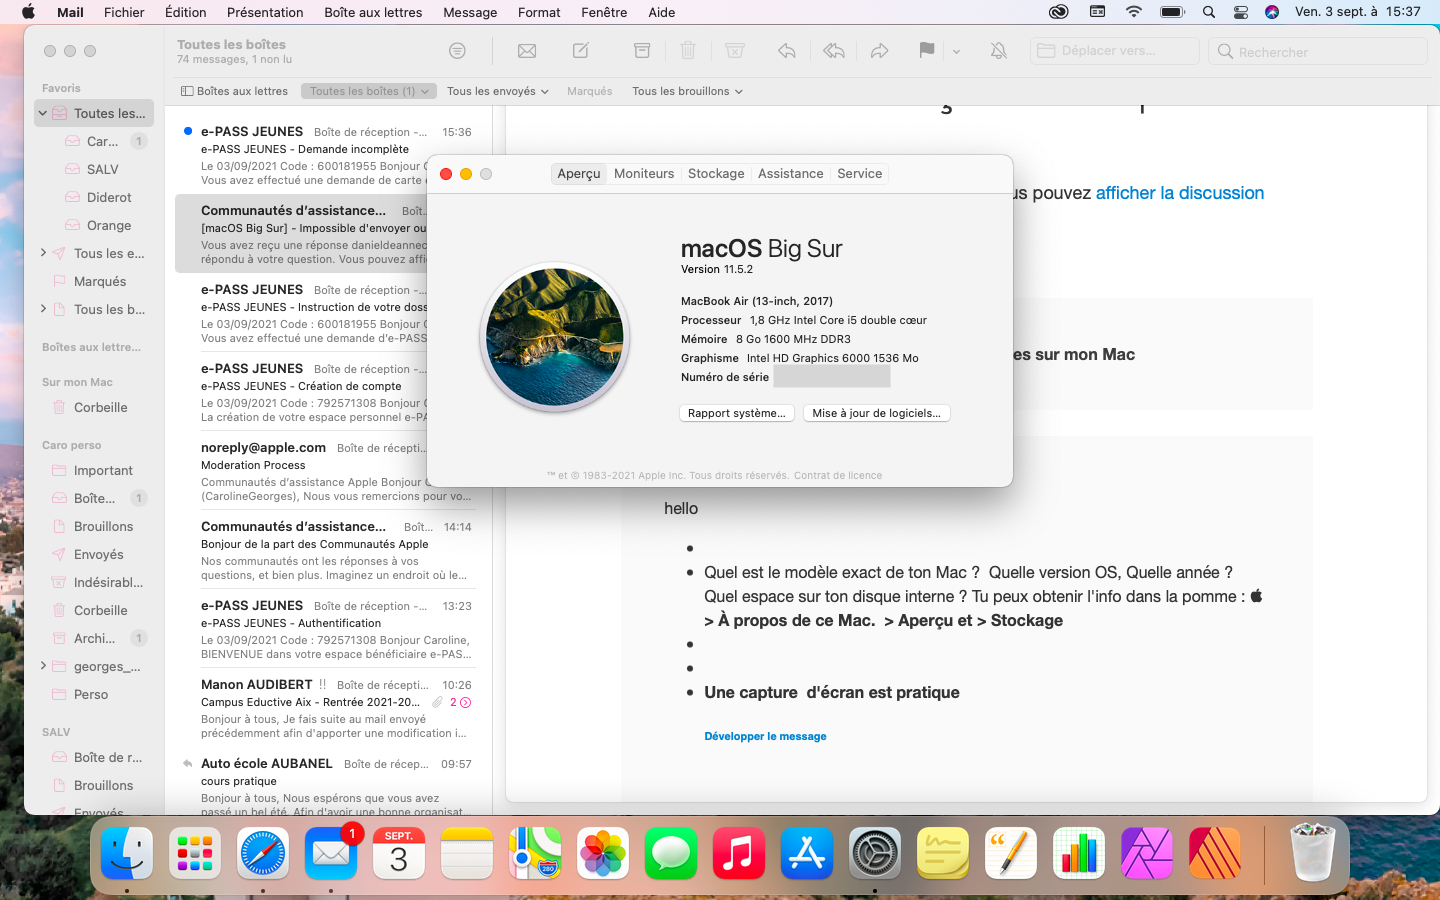The image size is (1440, 900).
Task: Forward the message using toolbar arrow
Action: click(879, 51)
